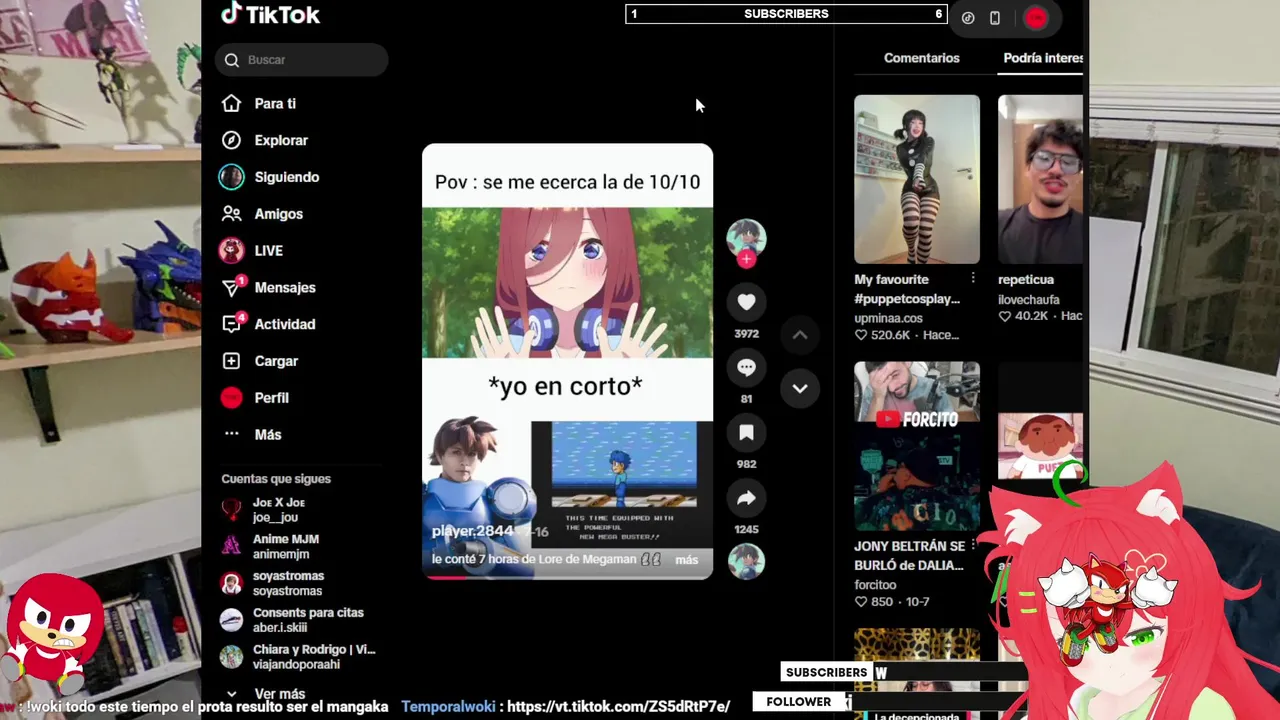
Task: Like the video with heart icon
Action: click(746, 302)
